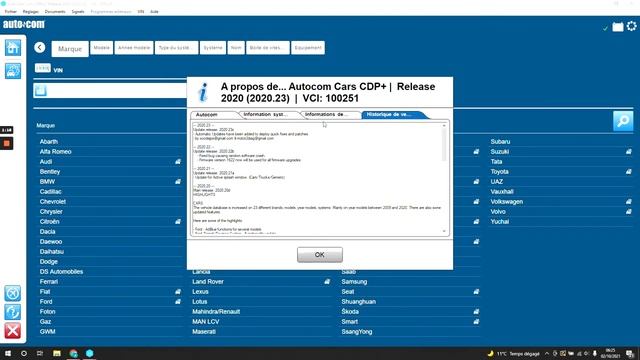The image size is (640, 360).
Task: Click the small icon on the Citroën row
Action: [178, 222]
